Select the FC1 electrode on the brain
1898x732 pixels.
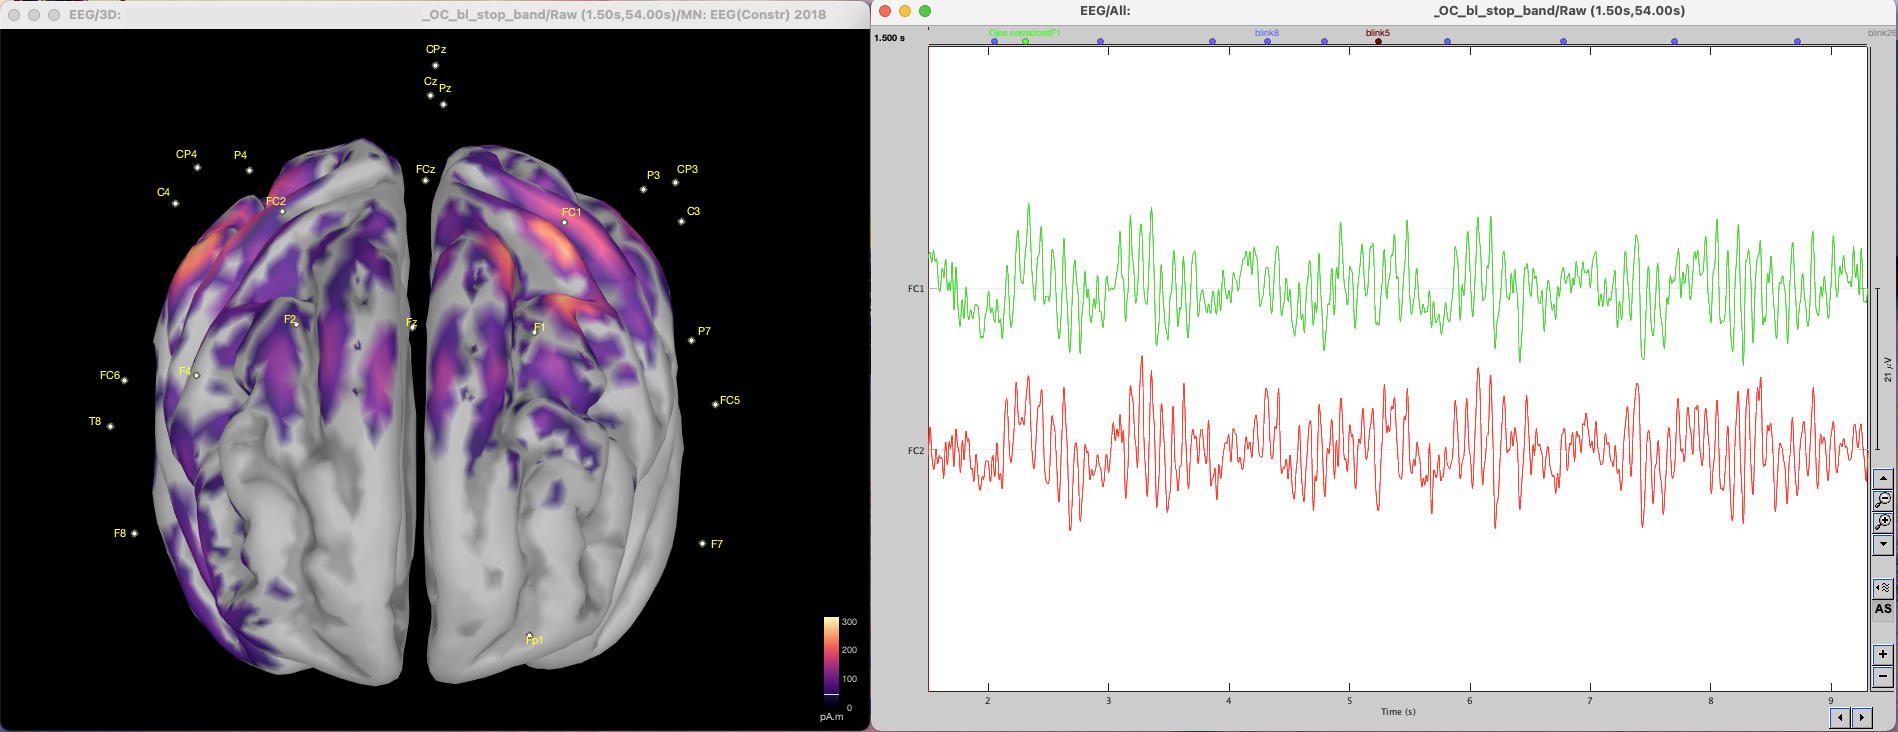pos(565,222)
